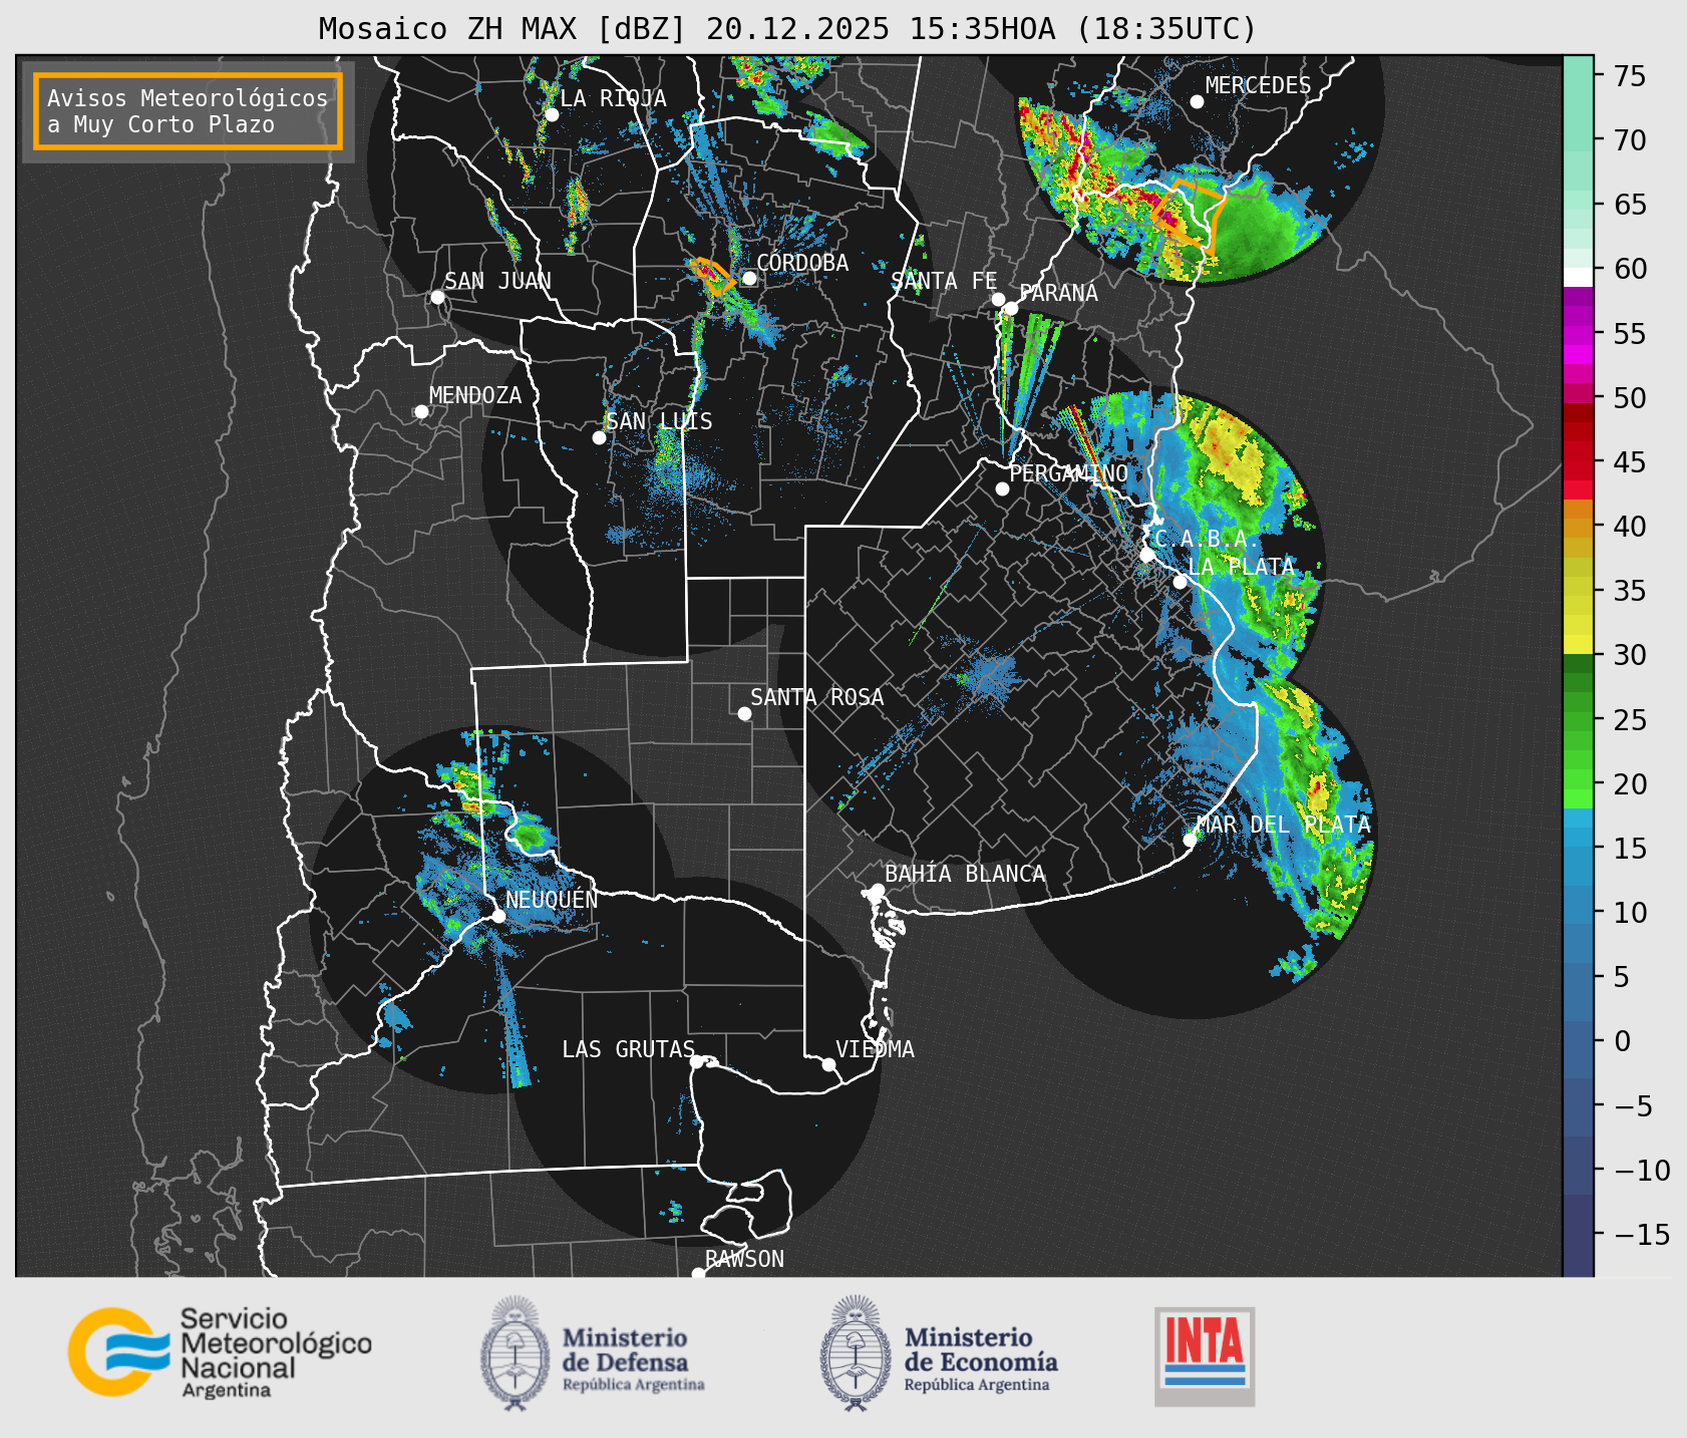Click the Mercedes city marker dot

click(1197, 102)
